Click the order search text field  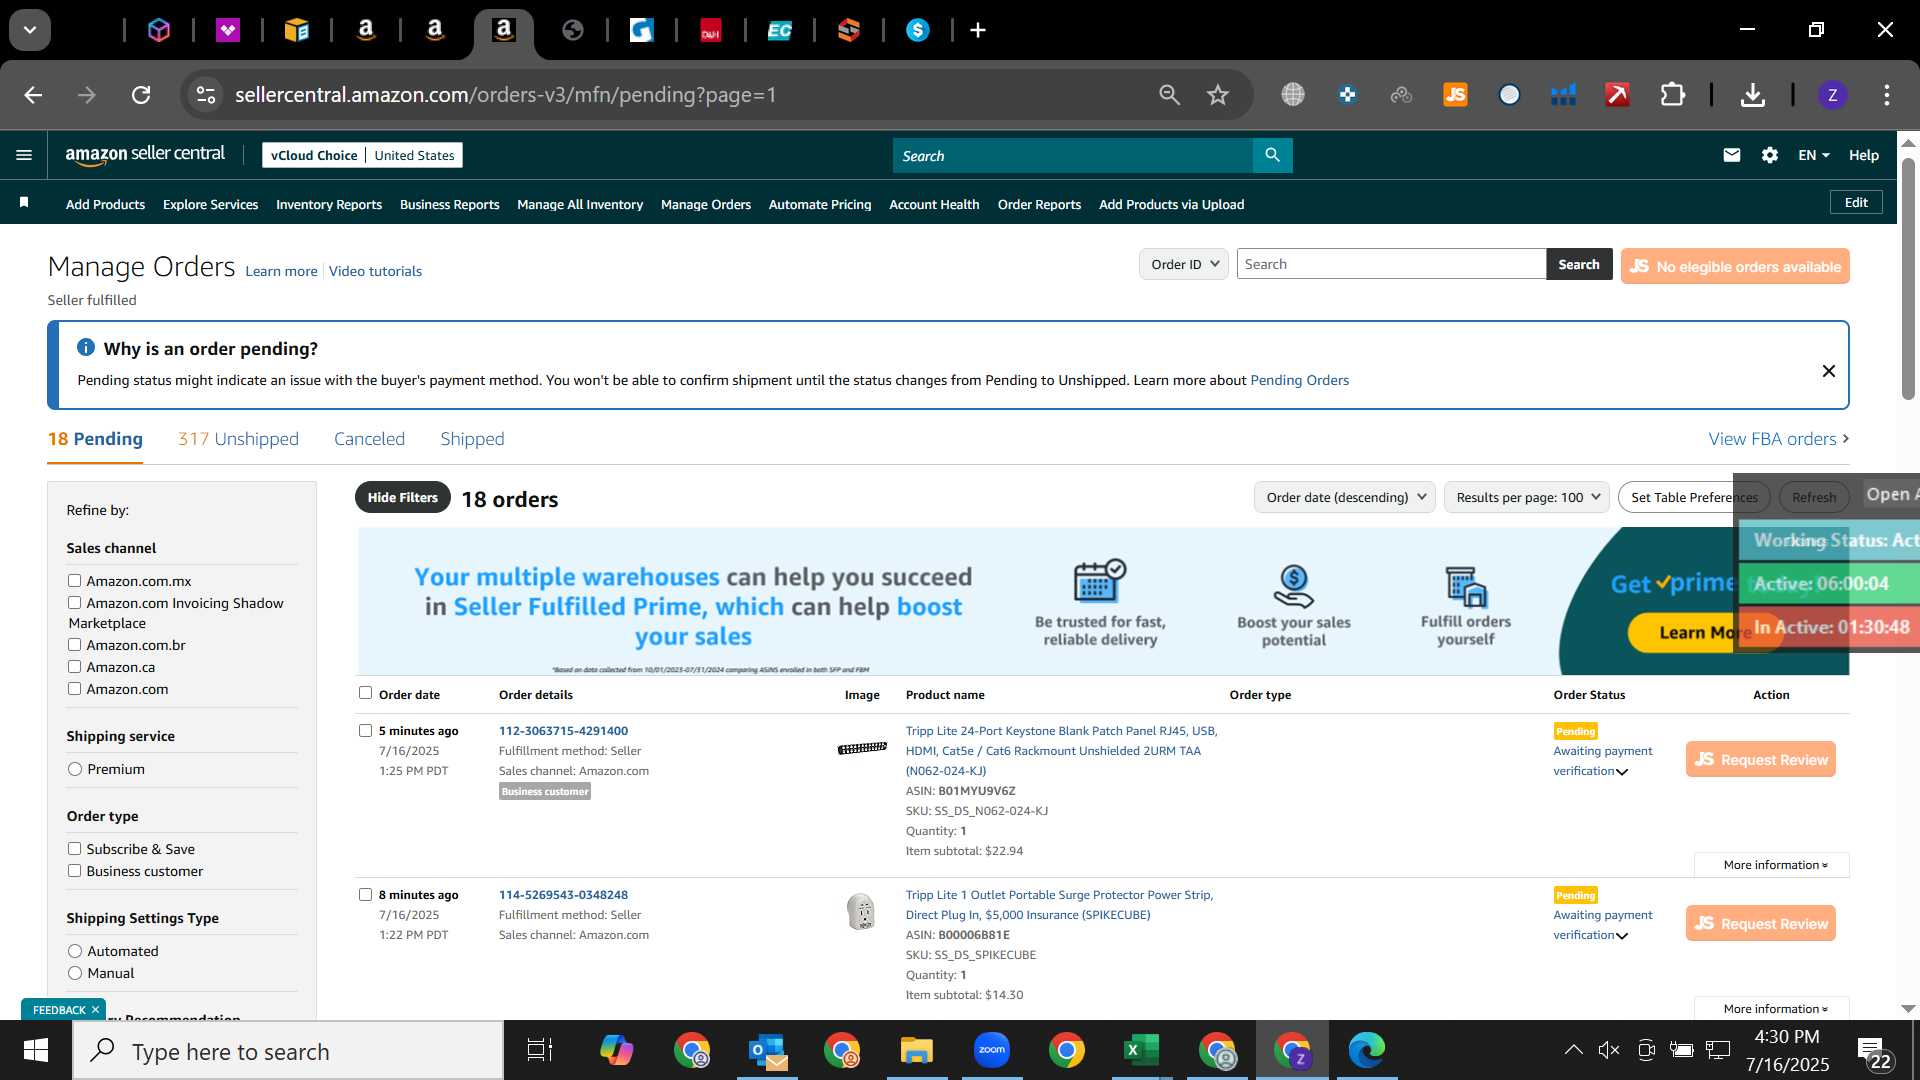coord(1391,264)
